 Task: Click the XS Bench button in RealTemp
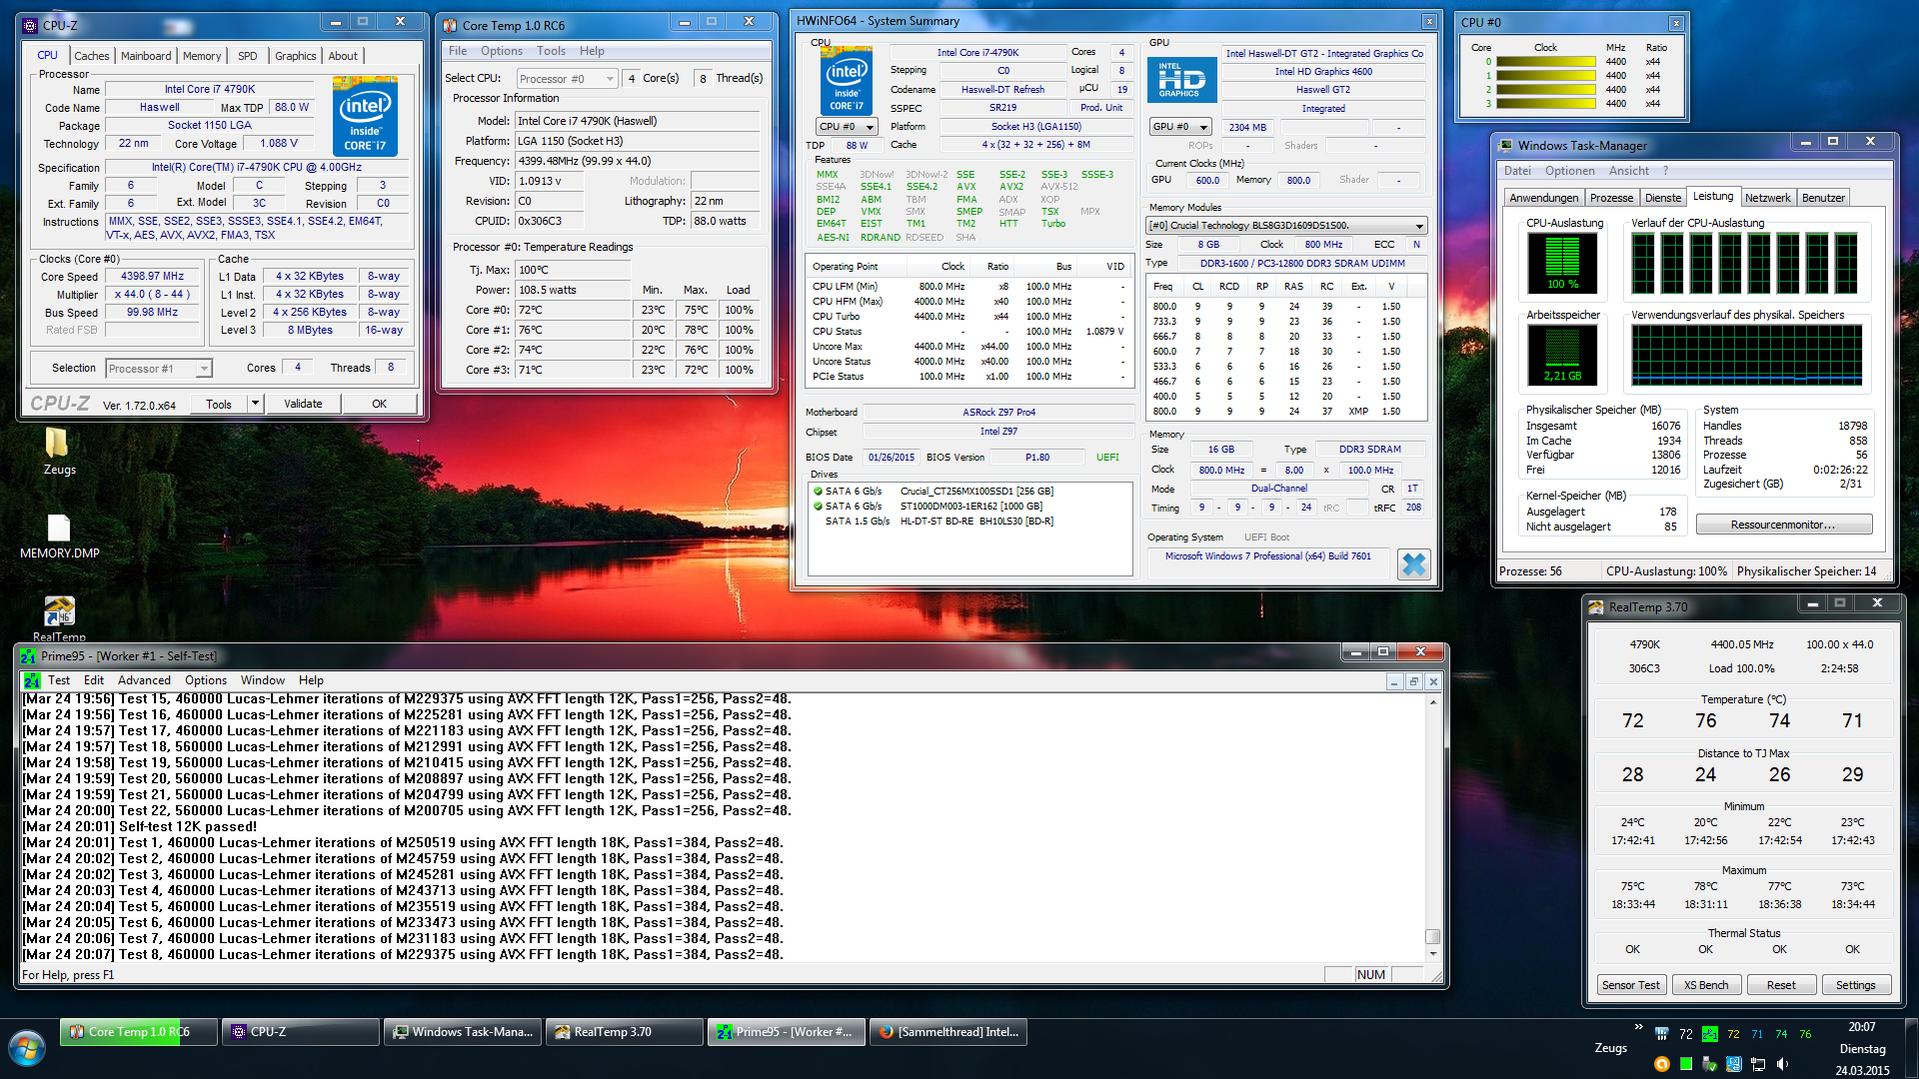1705,985
